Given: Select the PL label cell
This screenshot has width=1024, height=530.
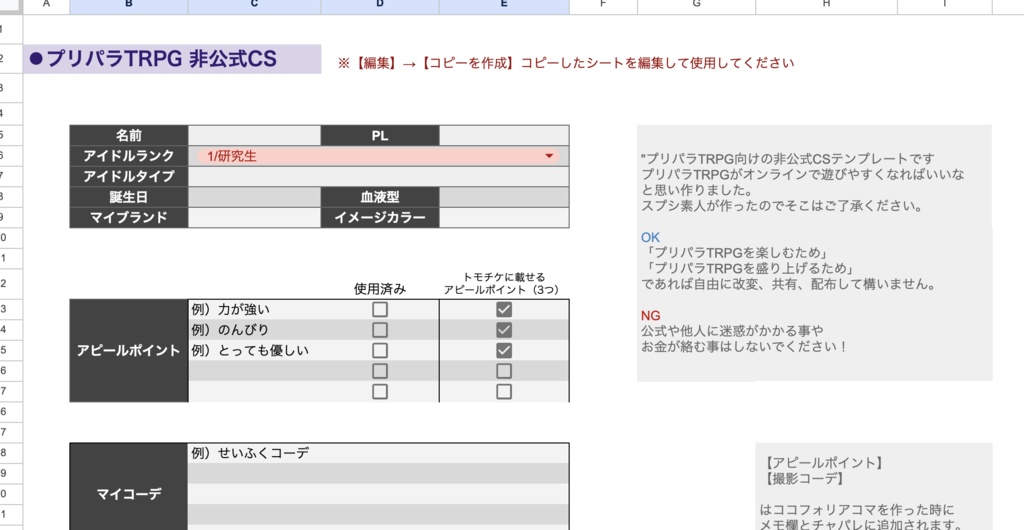Looking at the screenshot, I should (379, 136).
